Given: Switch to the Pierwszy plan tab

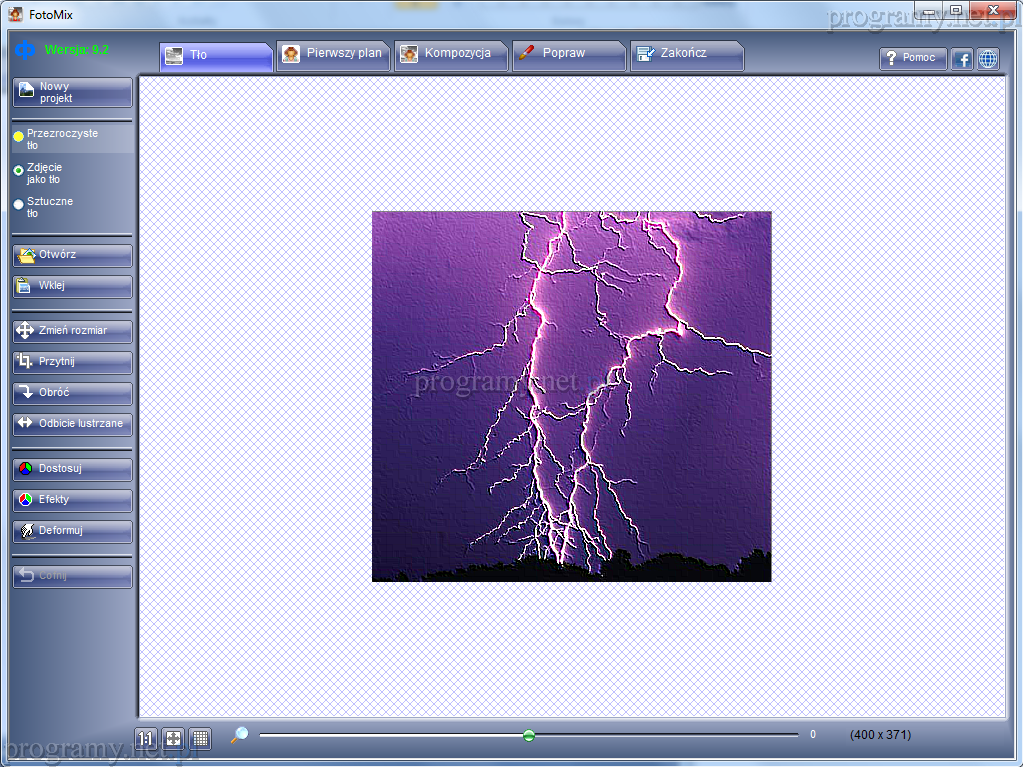Looking at the screenshot, I should [334, 54].
